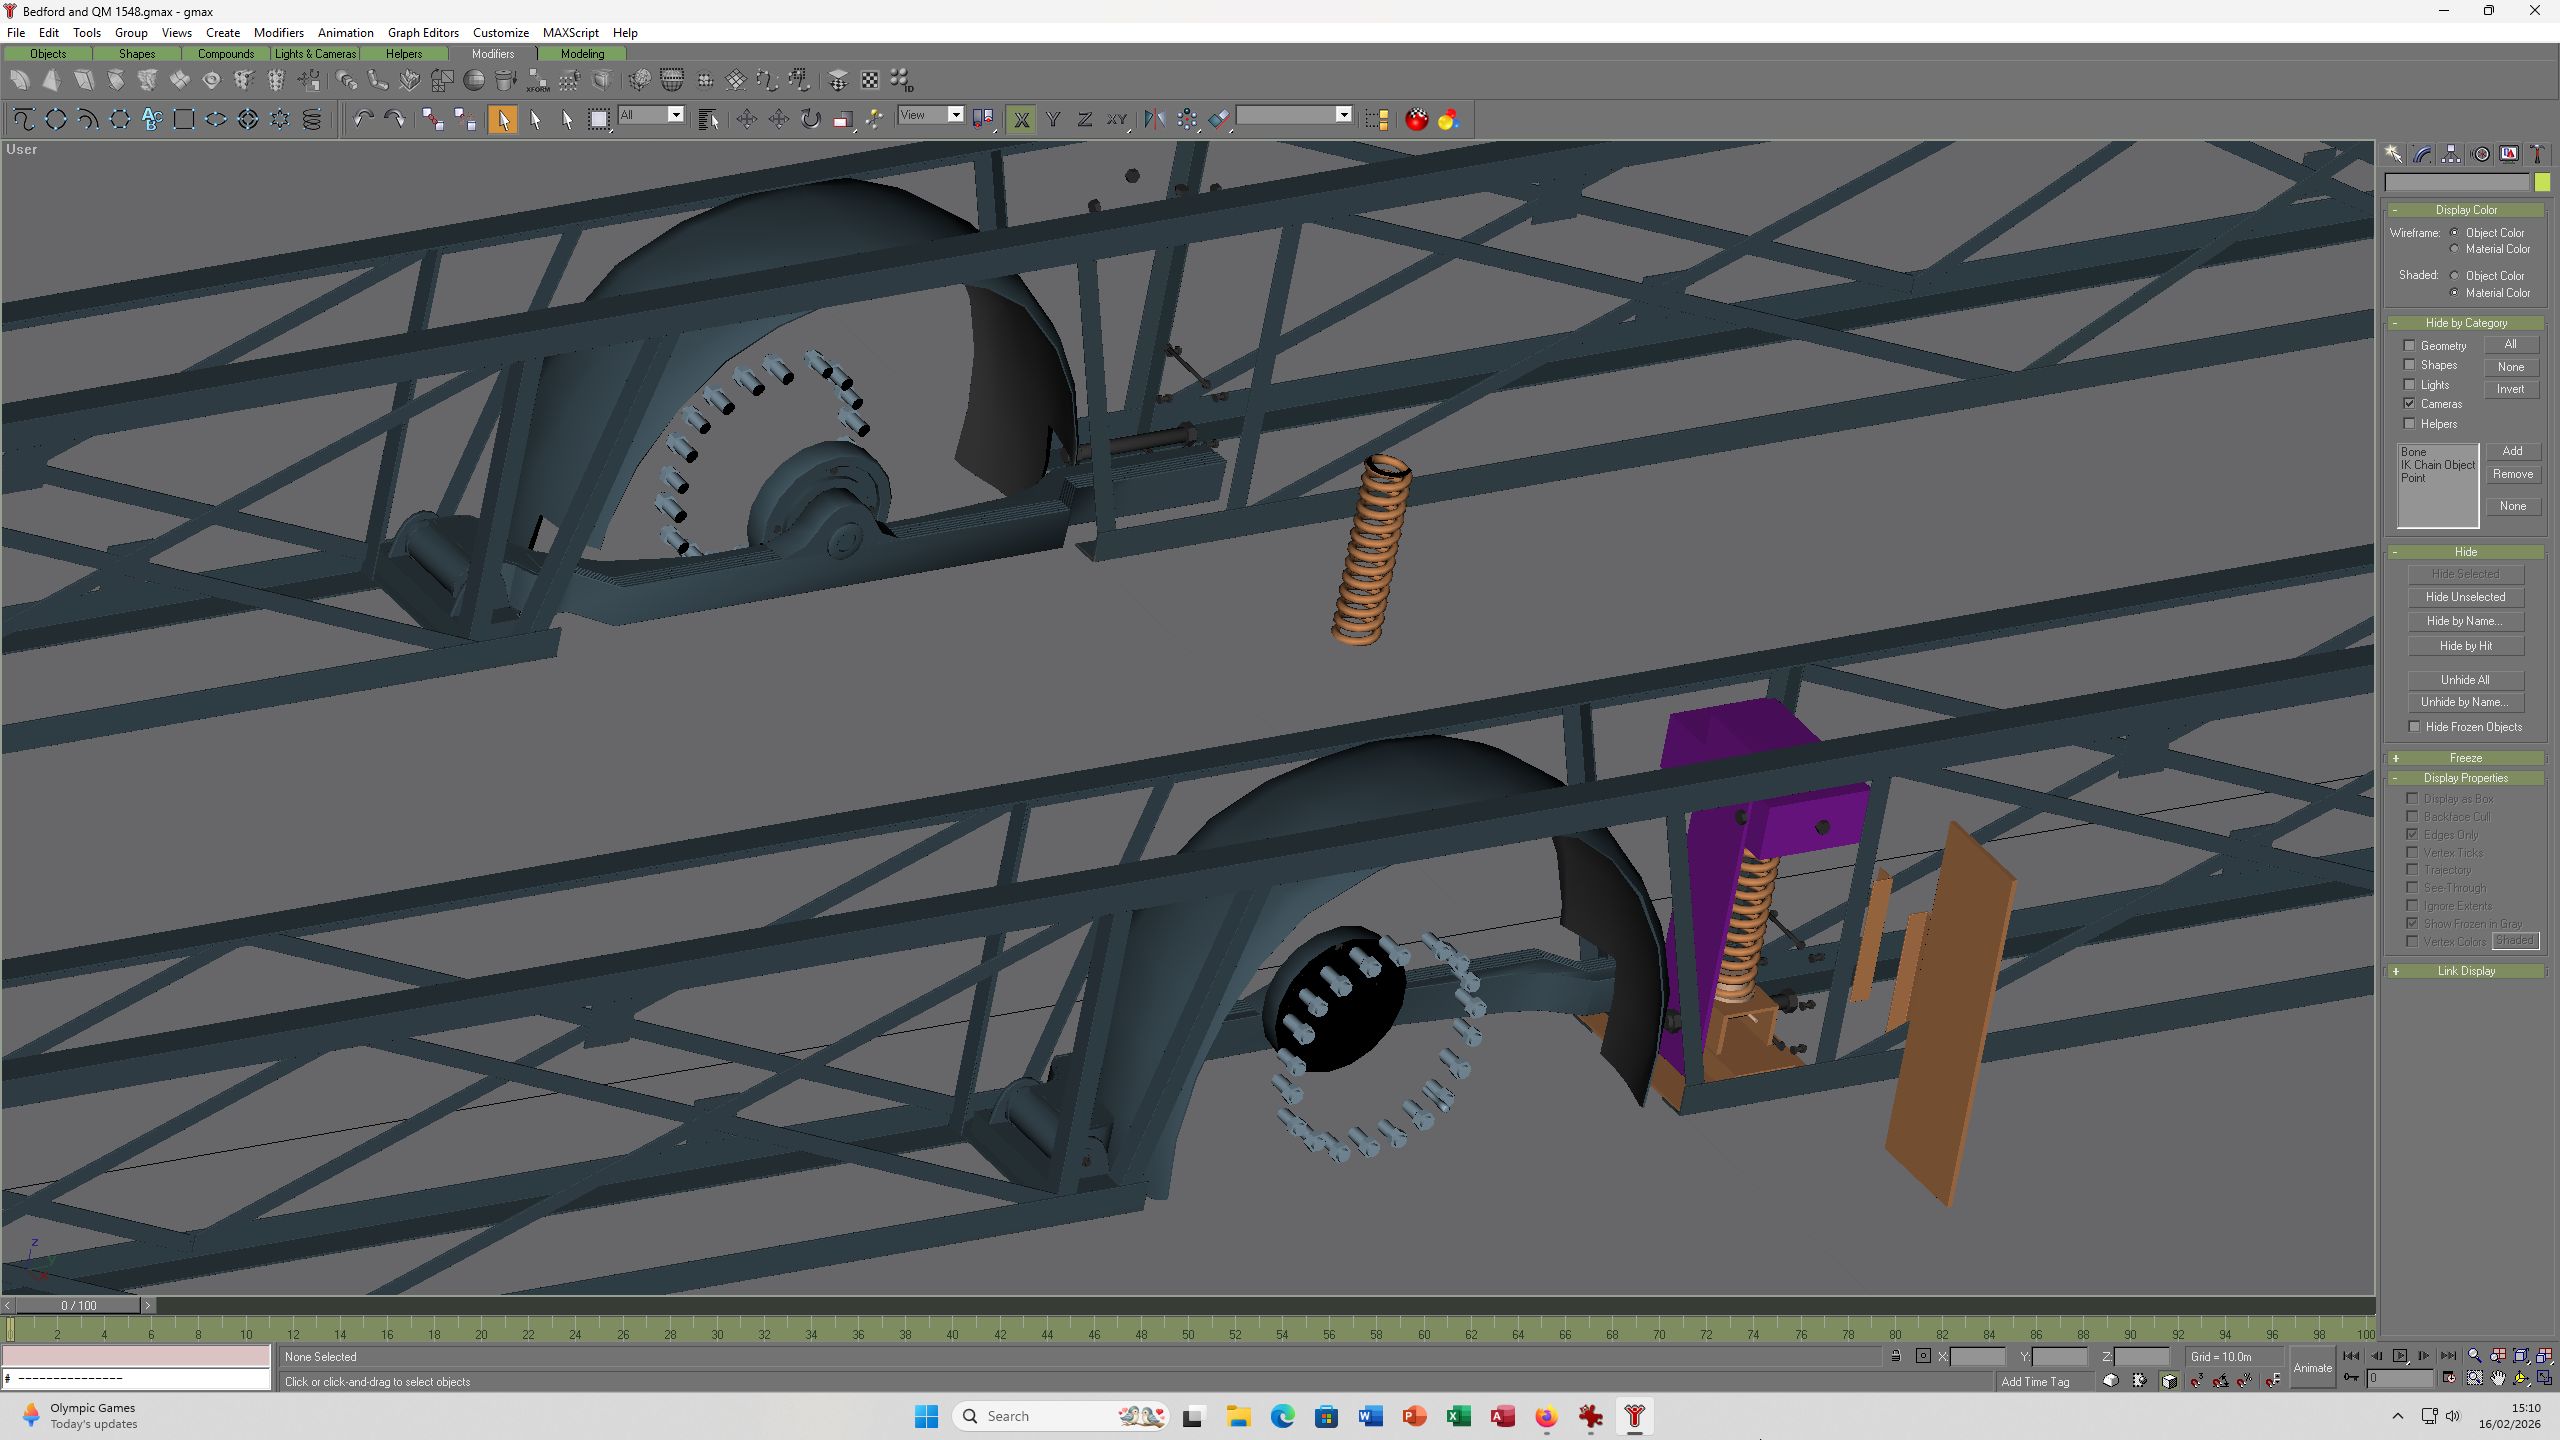
Task: Select the Undo arrow icon
Action: pyautogui.click(x=362, y=120)
